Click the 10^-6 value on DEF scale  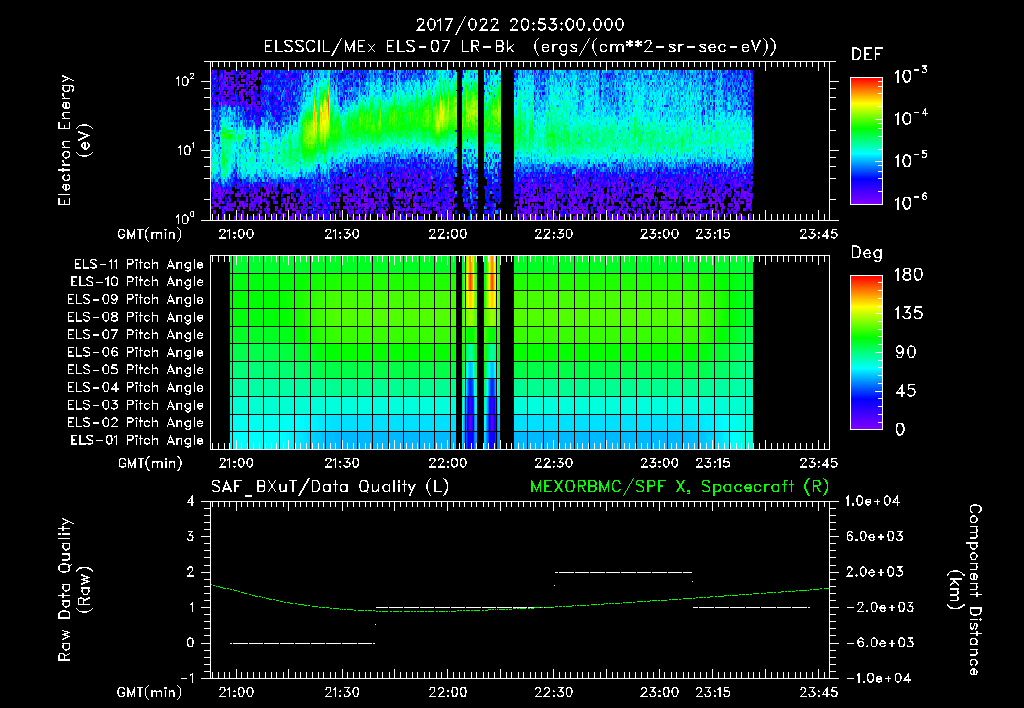910,202
